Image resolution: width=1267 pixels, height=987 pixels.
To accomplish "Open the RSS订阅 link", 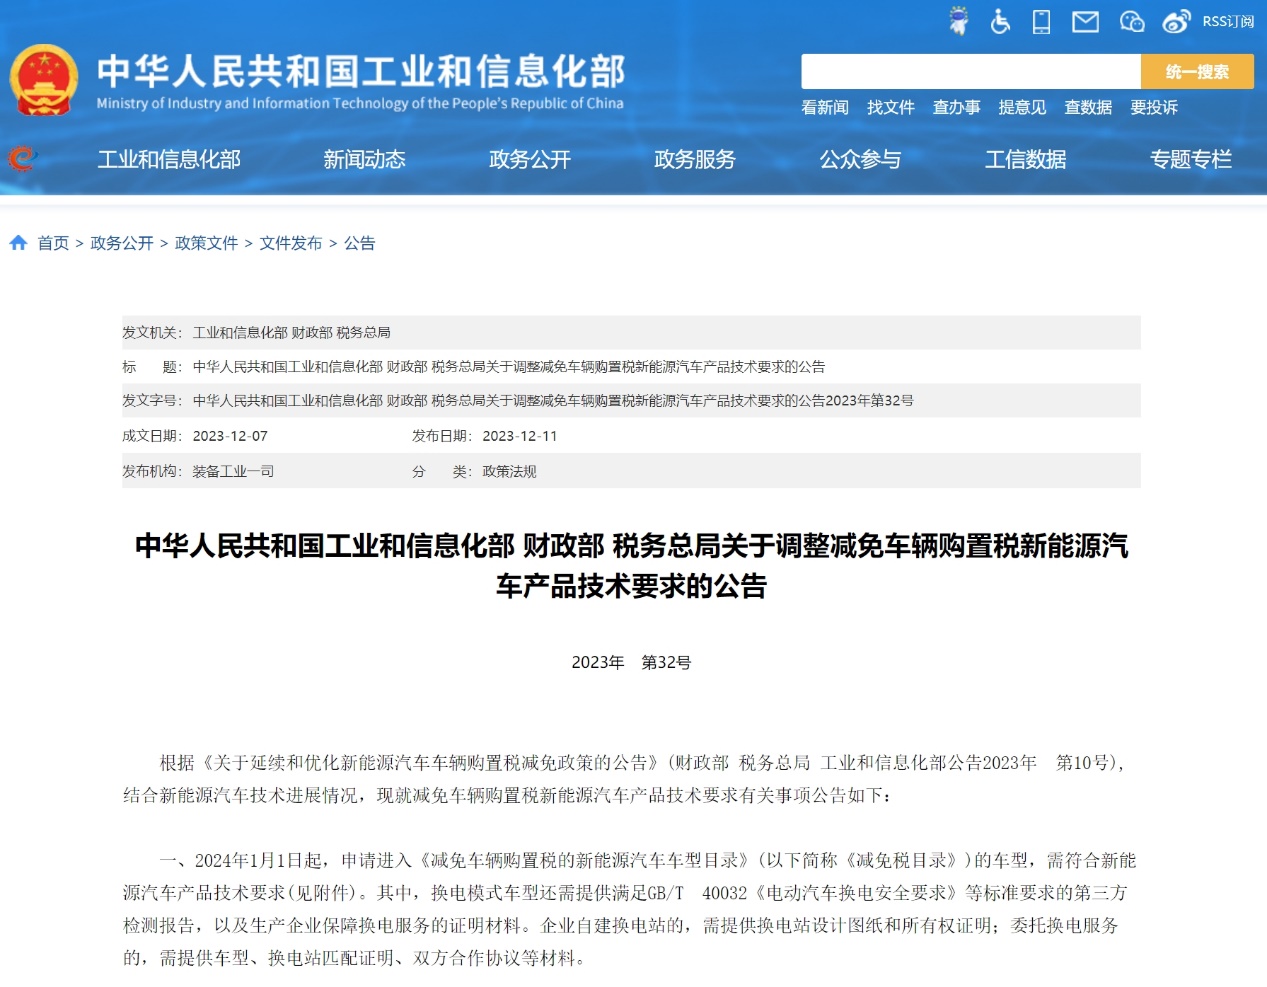I will point(1228,21).
